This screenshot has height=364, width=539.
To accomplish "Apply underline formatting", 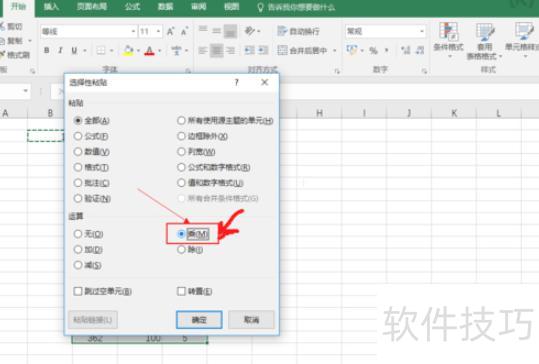I will [74, 51].
